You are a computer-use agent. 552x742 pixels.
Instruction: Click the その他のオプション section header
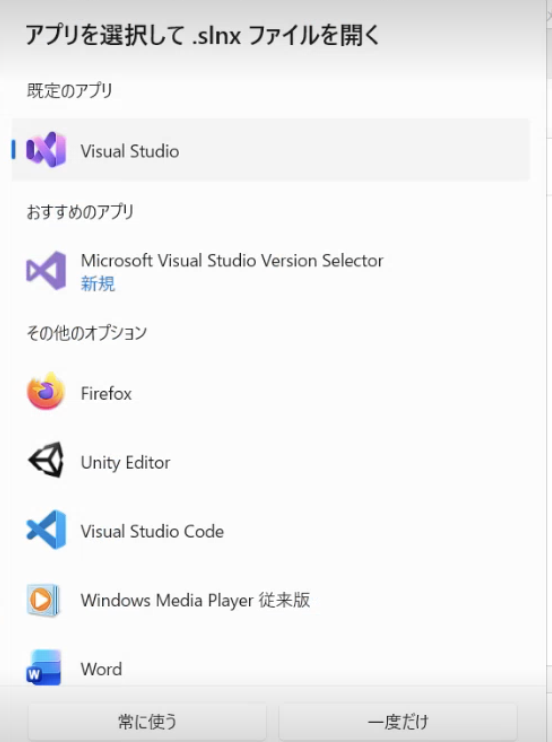point(87,333)
